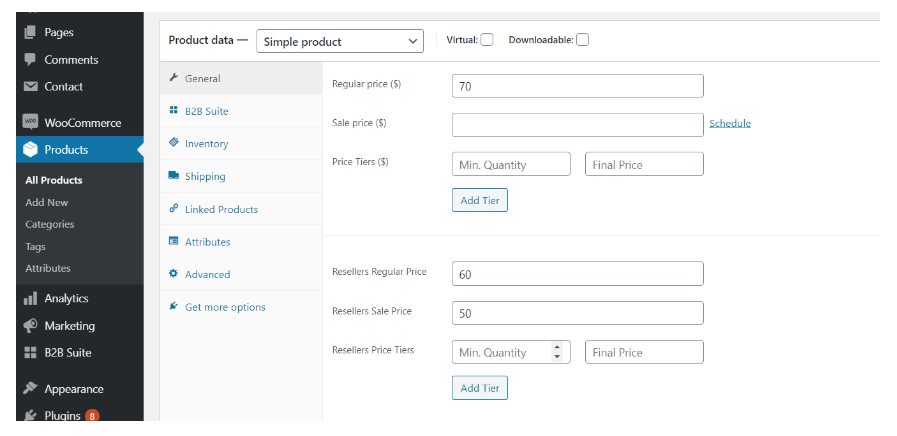Click the B2B Suite sidebar grid icon
The image size is (897, 436).
(x=30, y=353)
